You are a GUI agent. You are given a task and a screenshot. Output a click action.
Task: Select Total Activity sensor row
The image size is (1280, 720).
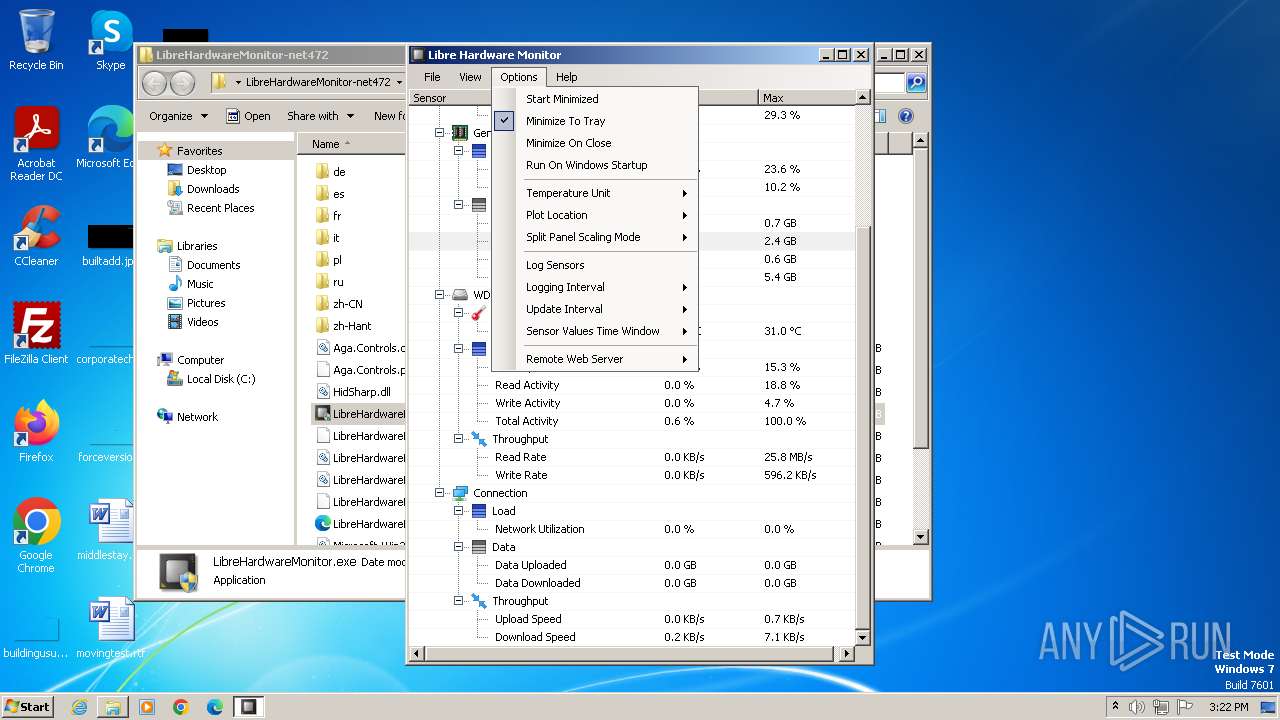tap(633, 421)
